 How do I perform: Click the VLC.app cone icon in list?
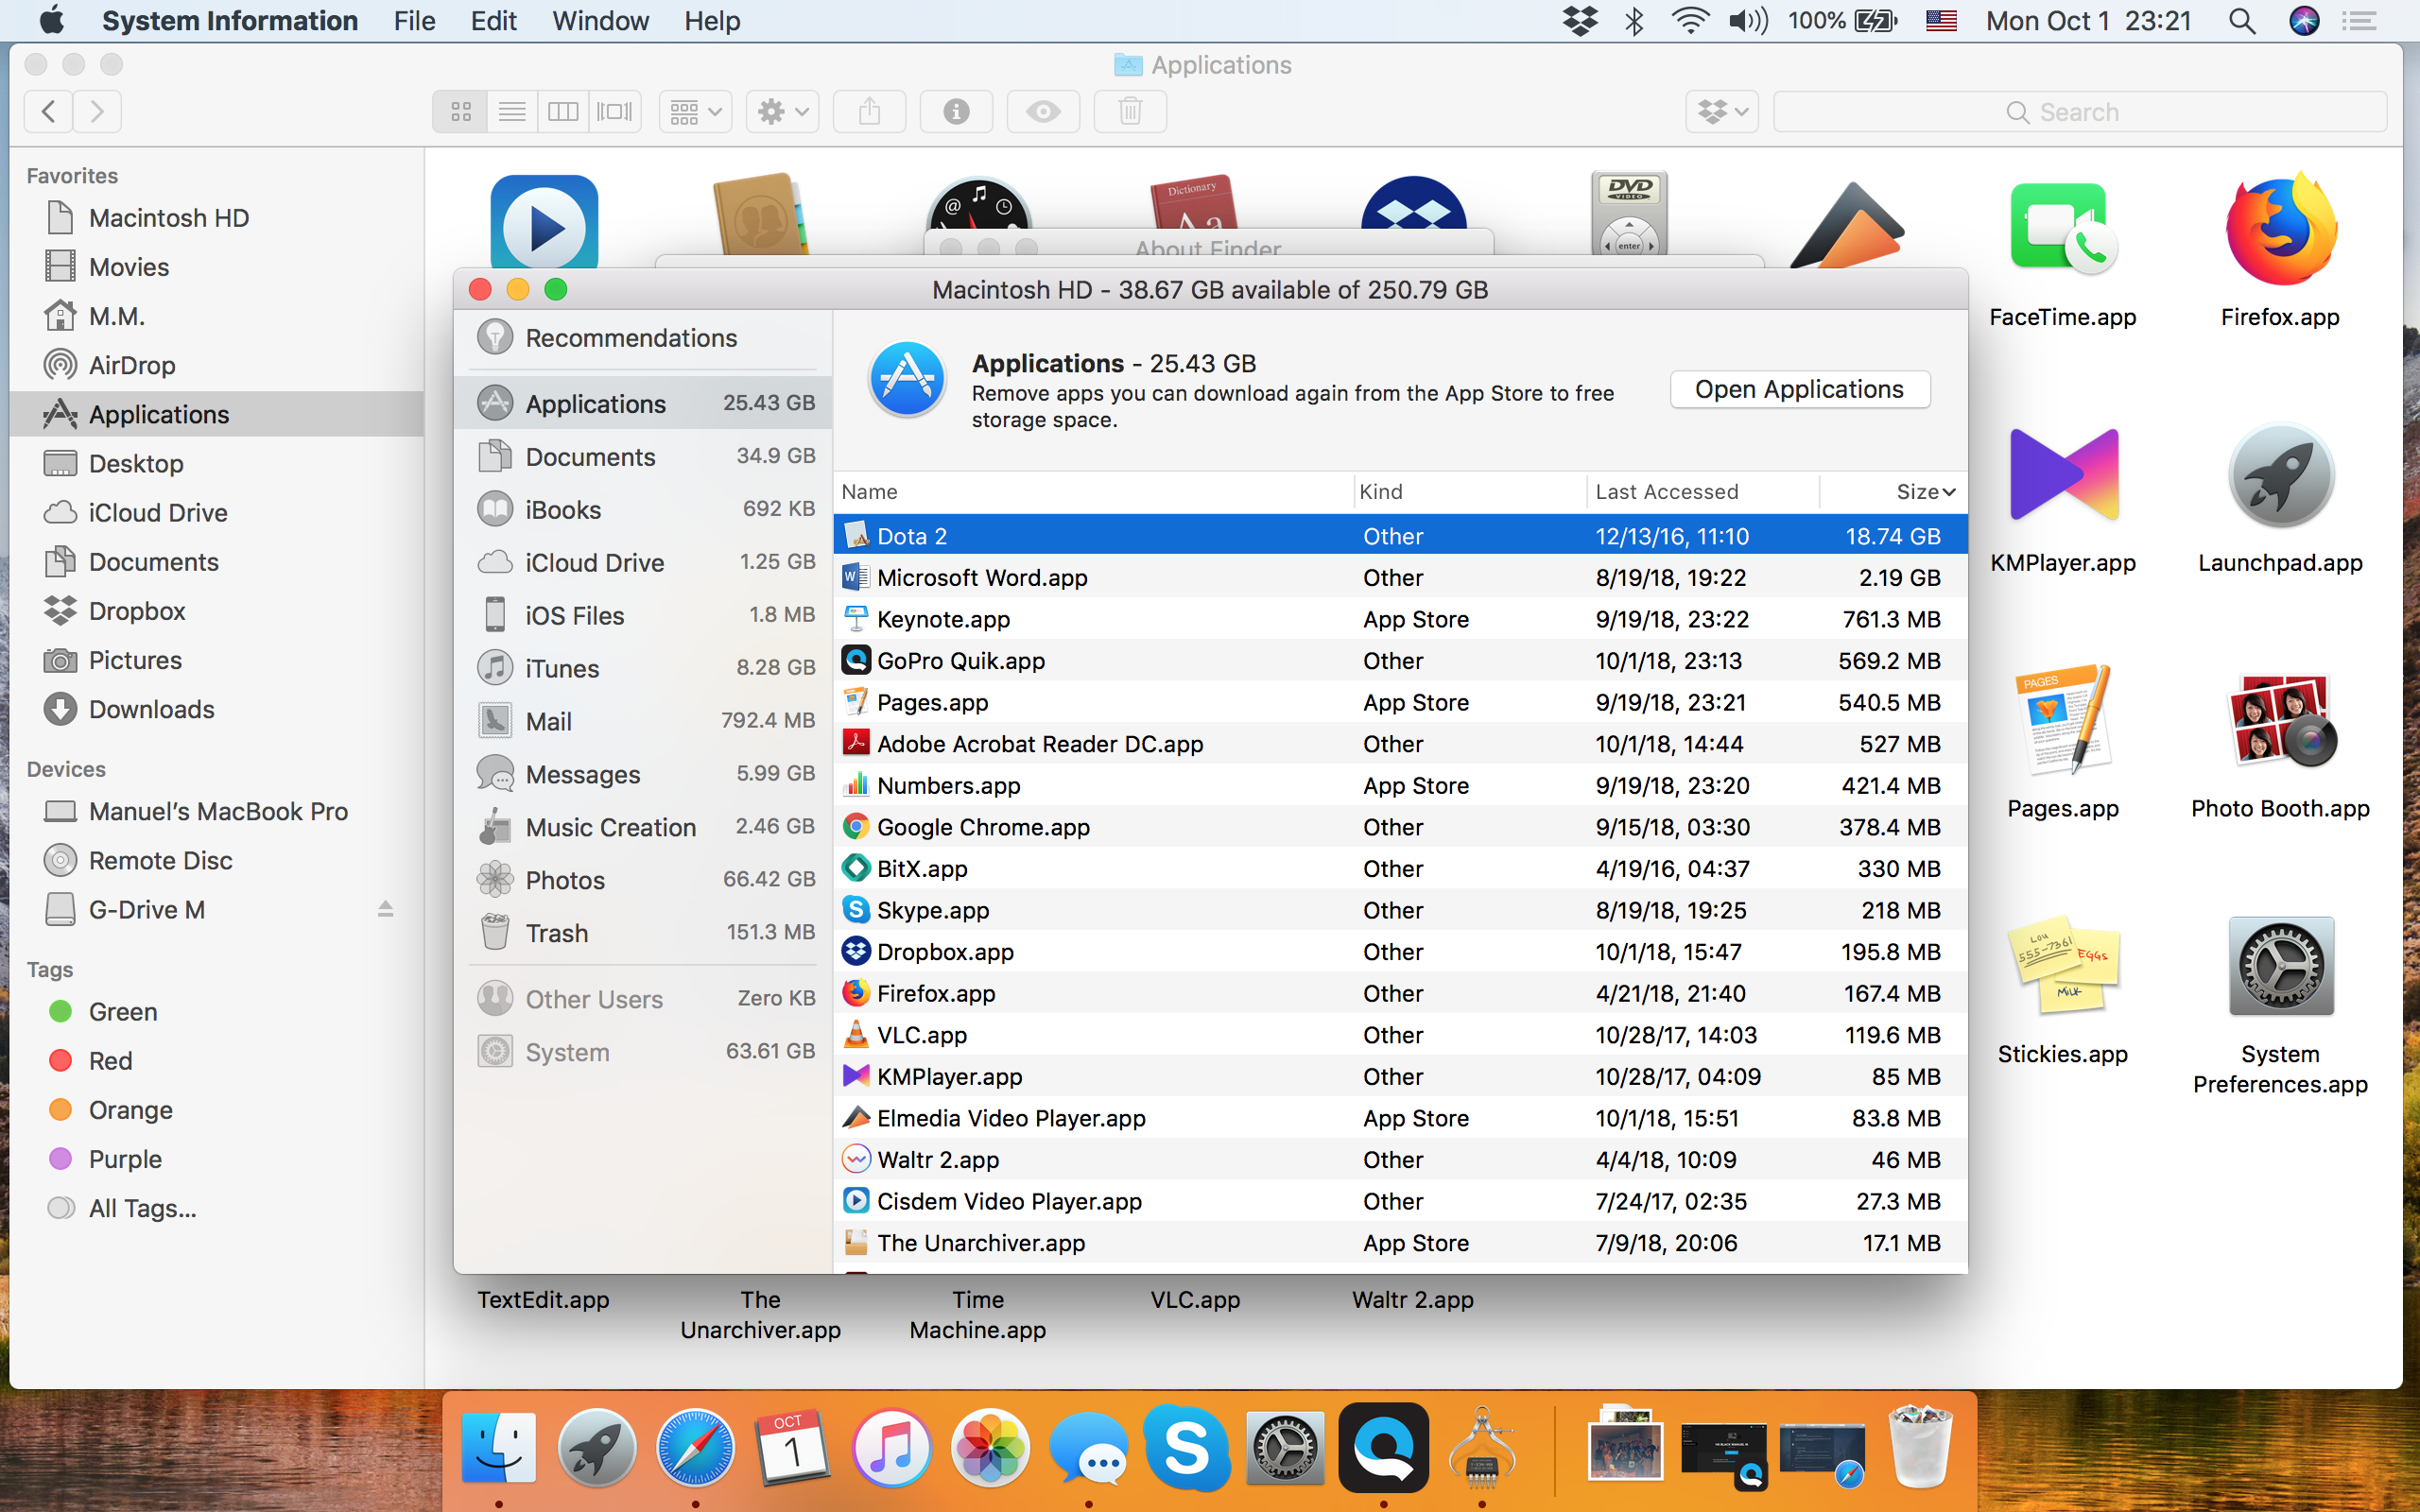pyautogui.click(x=856, y=1034)
